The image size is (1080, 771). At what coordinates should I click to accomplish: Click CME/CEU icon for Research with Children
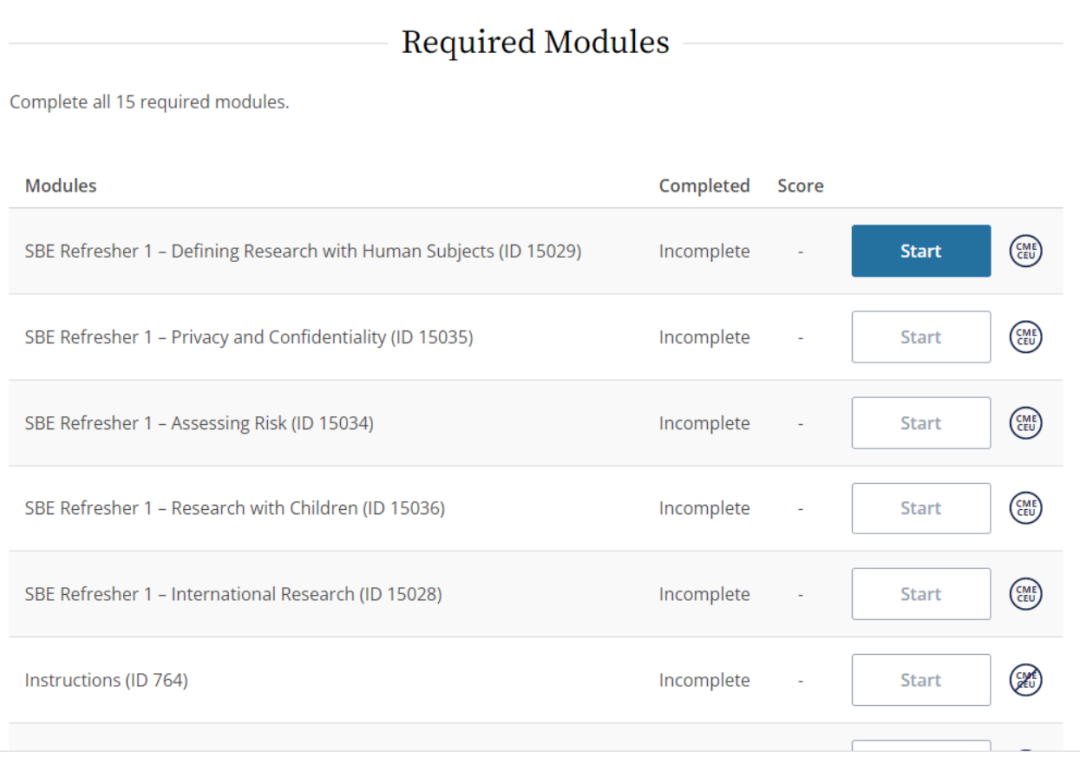(1026, 508)
